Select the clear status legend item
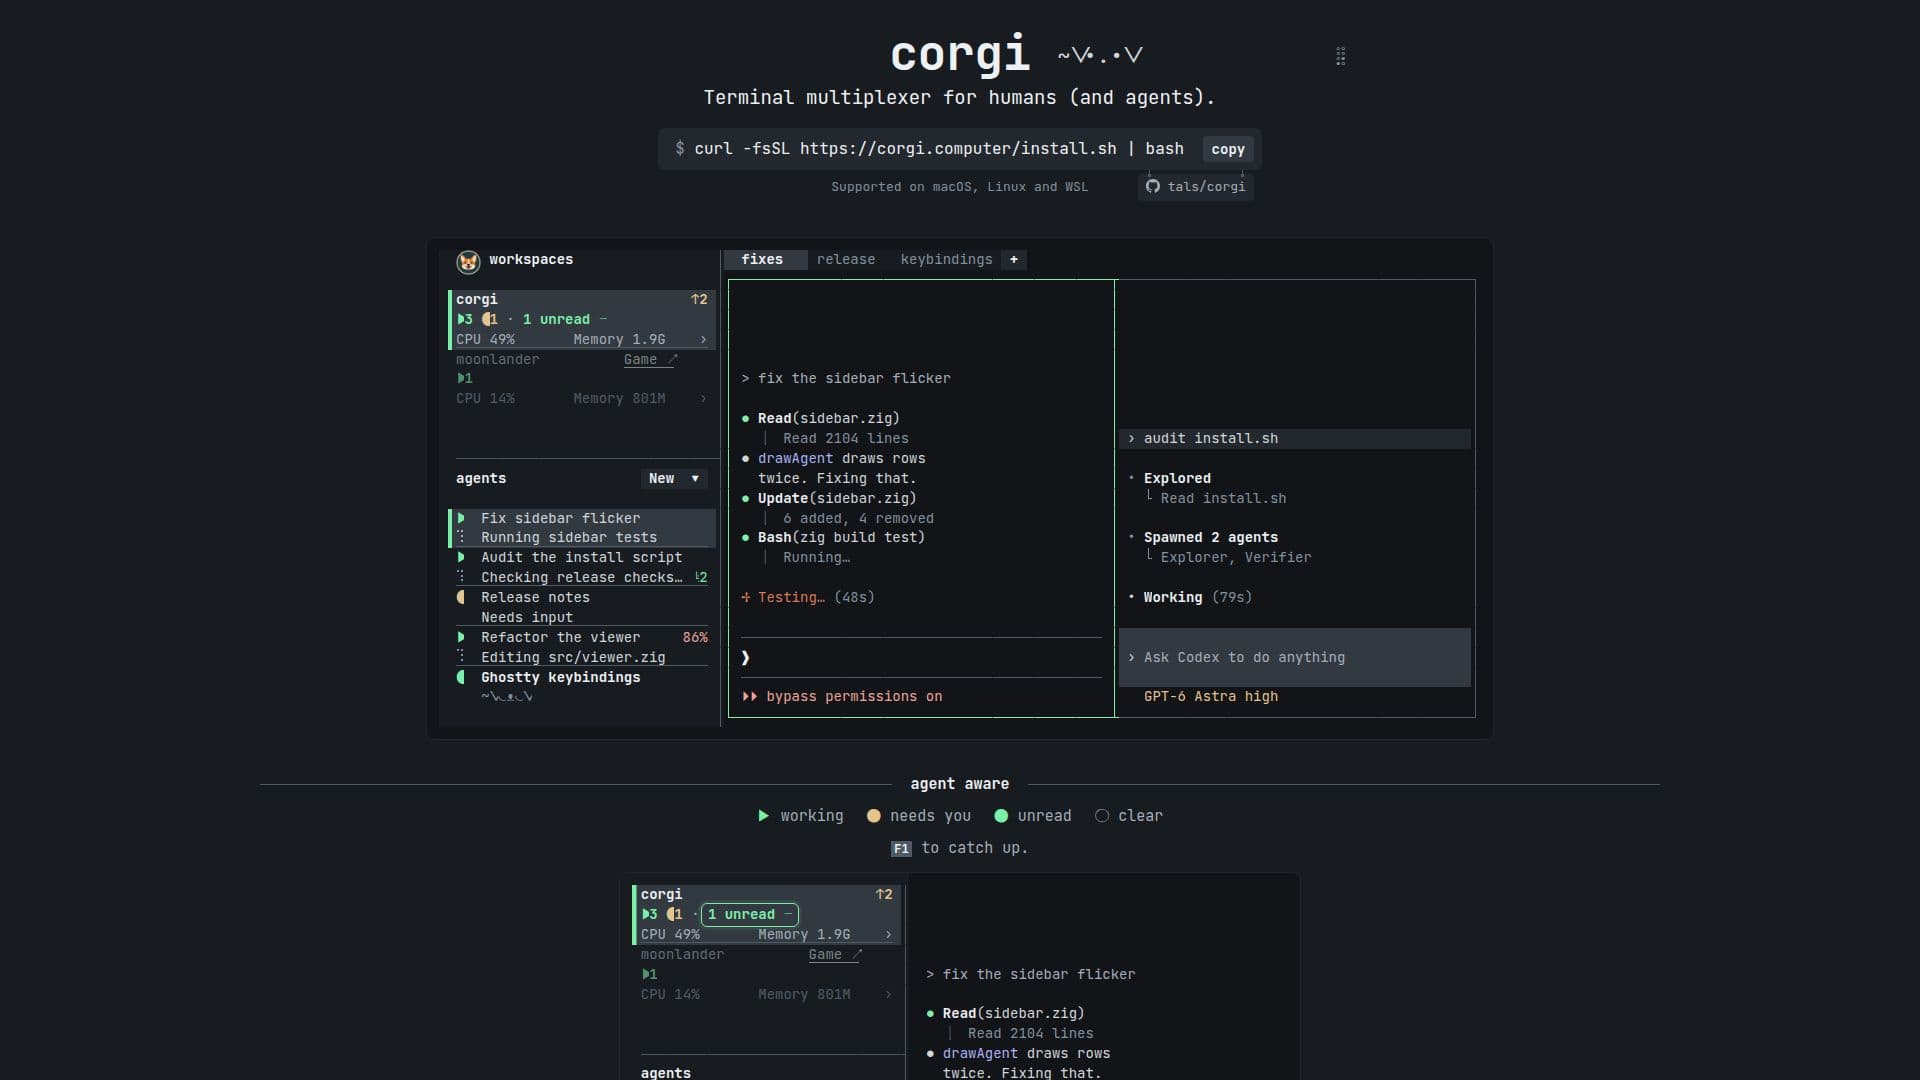Viewport: 1920px width, 1080px height. coord(1129,816)
